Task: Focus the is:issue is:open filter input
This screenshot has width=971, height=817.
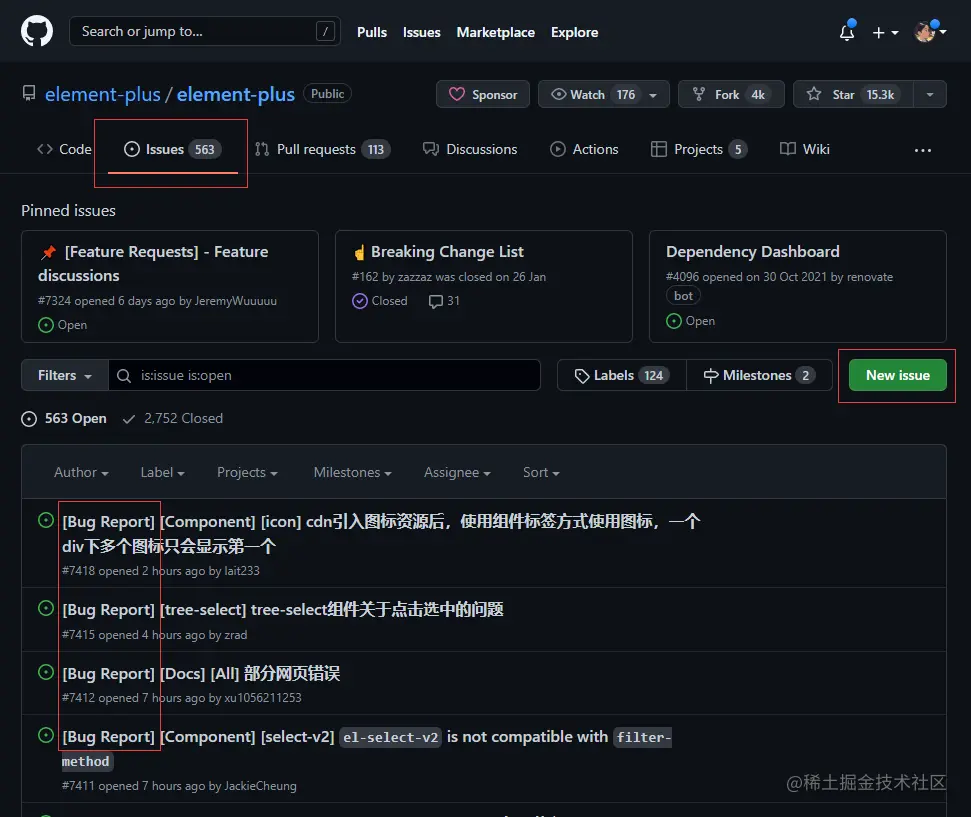Action: (x=324, y=375)
